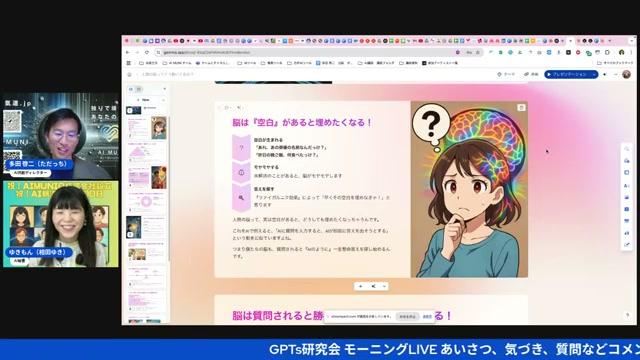Open the Chrome three-dot menu

click(630, 53)
